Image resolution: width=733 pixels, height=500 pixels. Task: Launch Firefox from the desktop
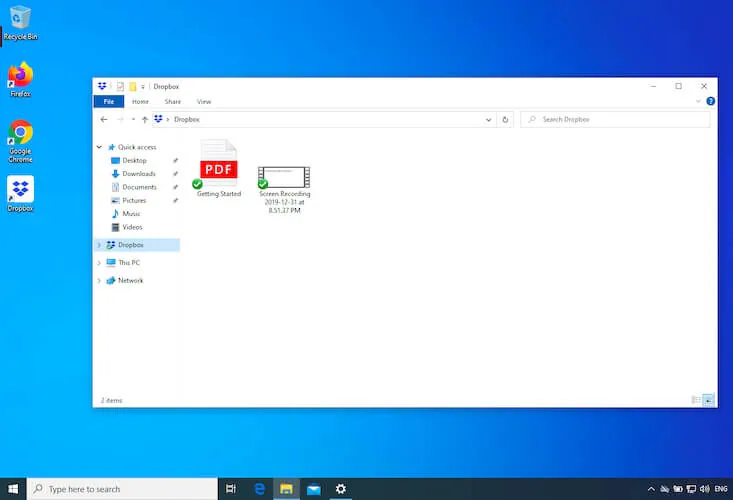coord(20,79)
